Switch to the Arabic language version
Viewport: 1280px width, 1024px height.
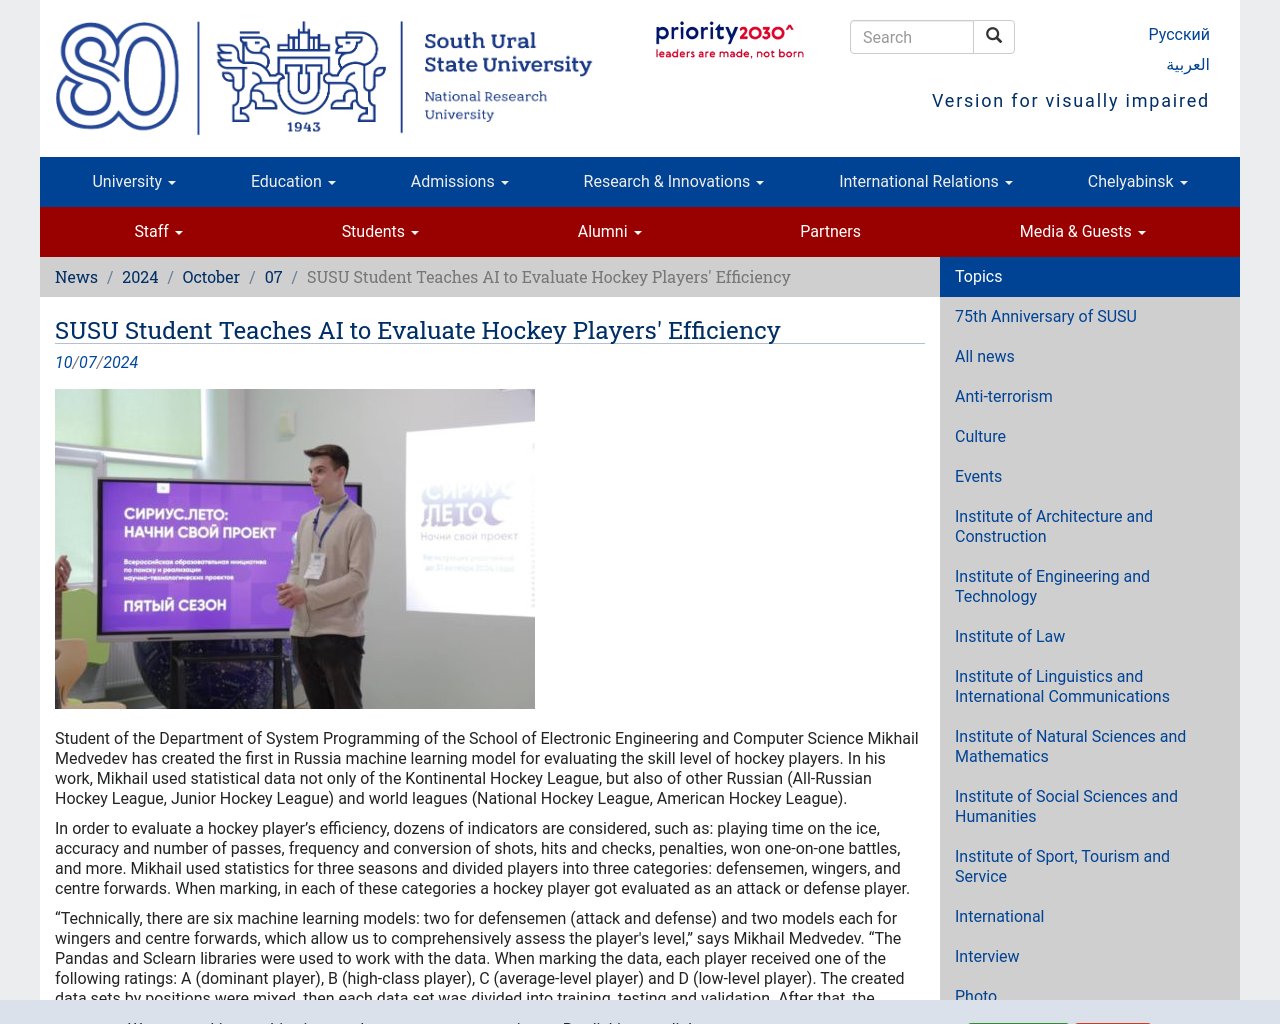click(x=1188, y=65)
